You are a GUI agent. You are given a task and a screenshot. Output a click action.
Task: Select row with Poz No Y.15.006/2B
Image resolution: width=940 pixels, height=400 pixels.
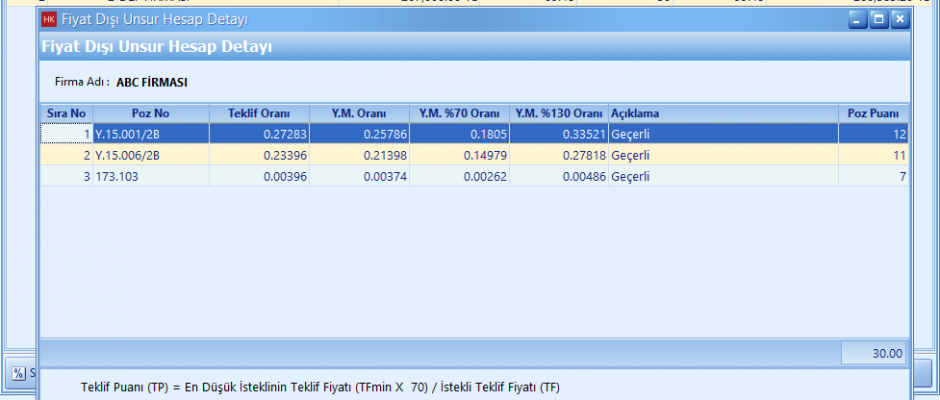coord(150,155)
